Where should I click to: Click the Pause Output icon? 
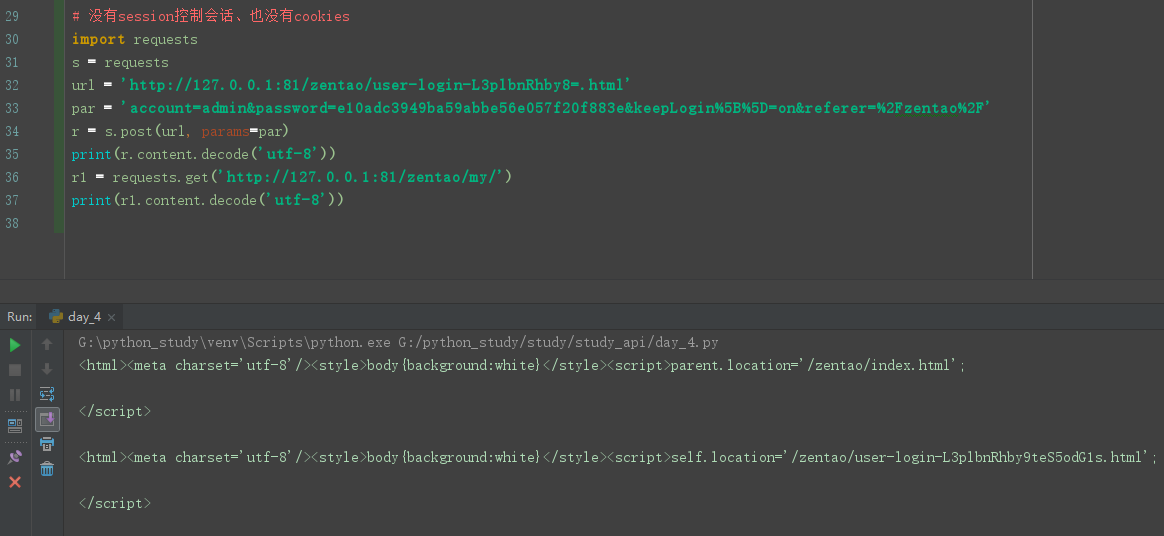tap(15, 395)
